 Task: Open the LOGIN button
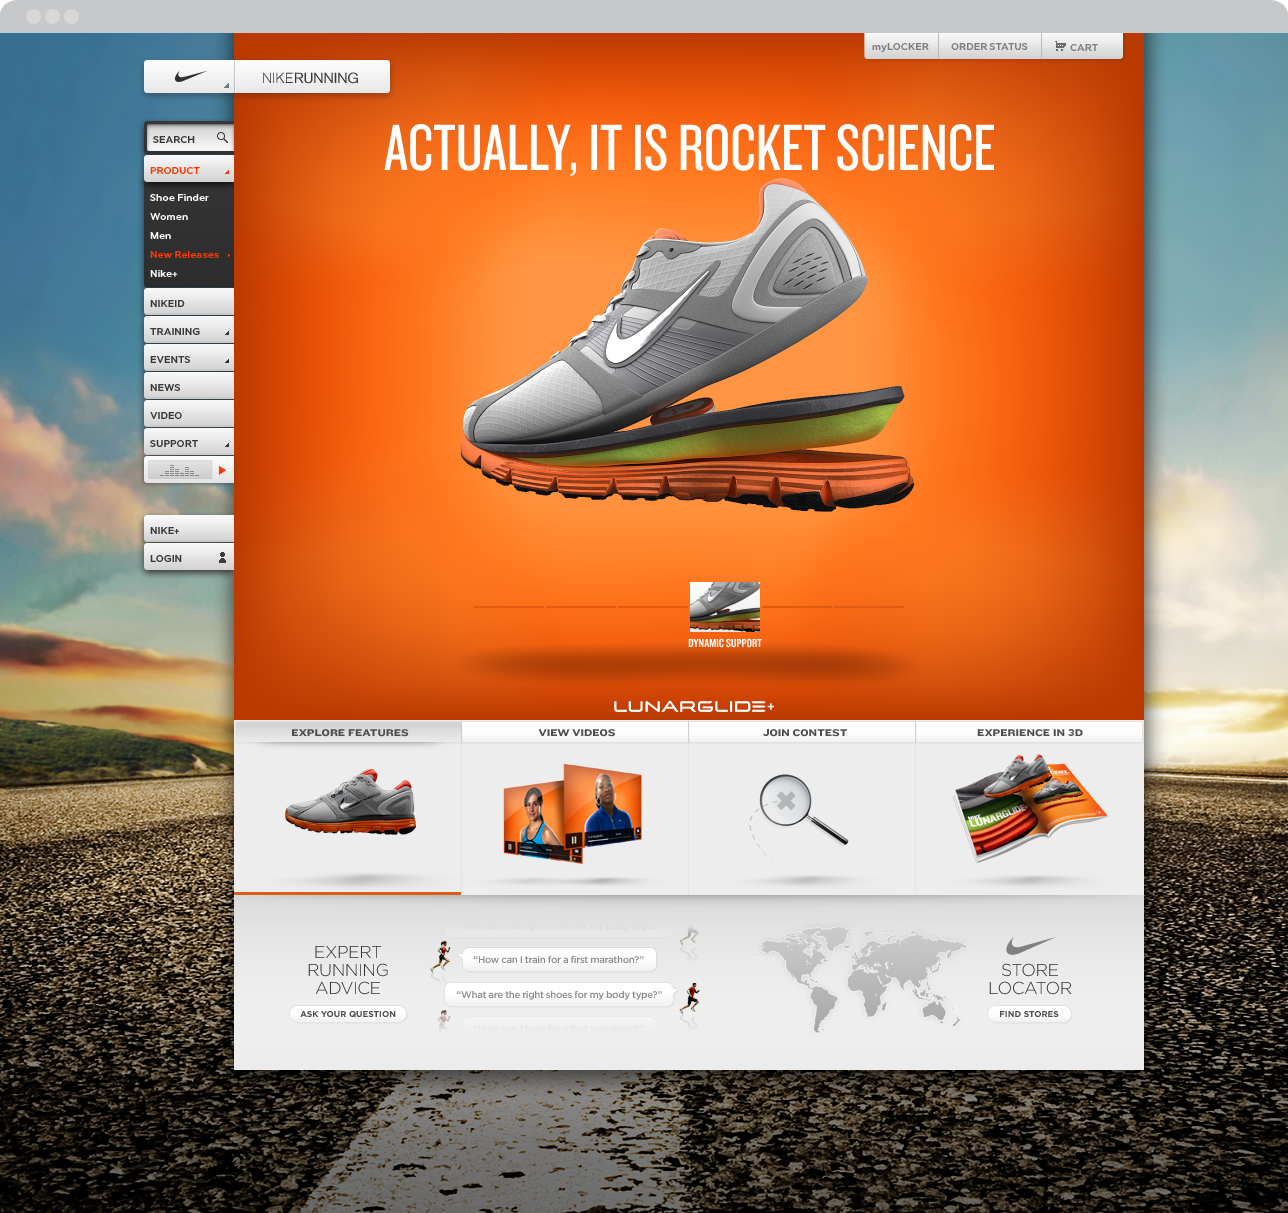click(x=189, y=558)
